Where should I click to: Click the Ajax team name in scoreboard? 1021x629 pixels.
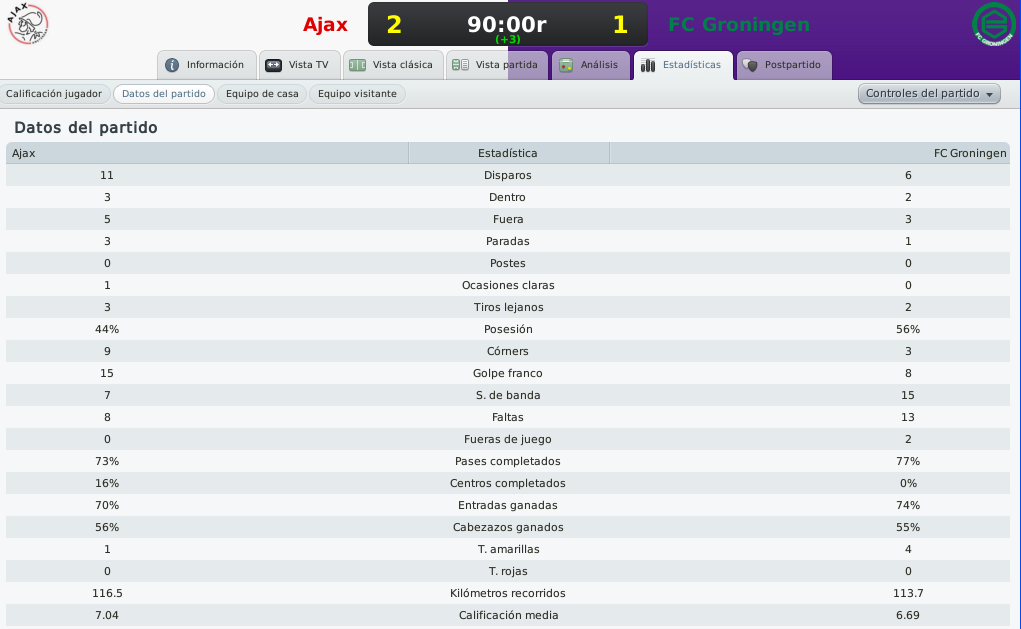click(x=325, y=25)
